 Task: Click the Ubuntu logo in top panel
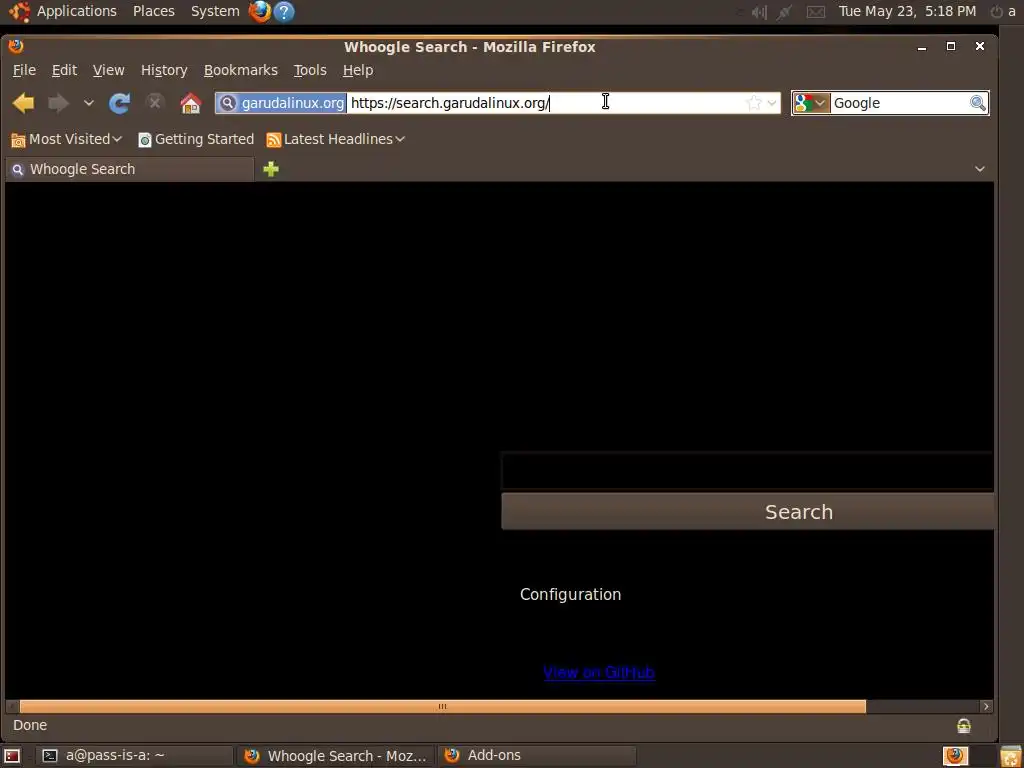pos(20,11)
